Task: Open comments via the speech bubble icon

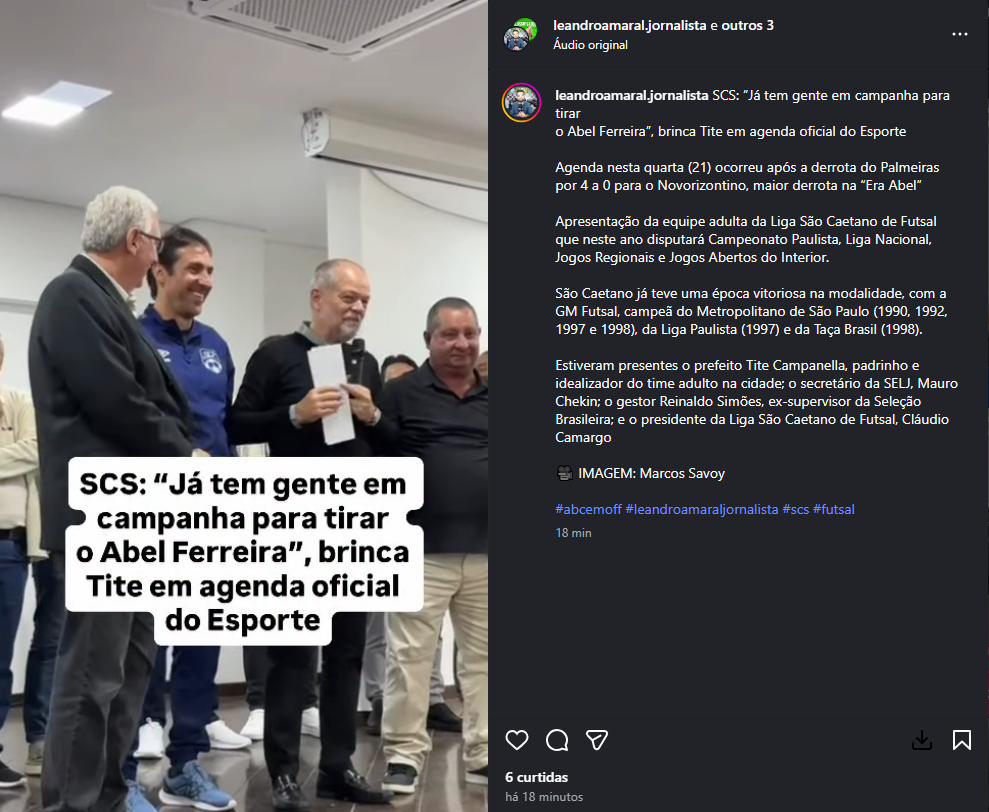Action: click(x=557, y=740)
